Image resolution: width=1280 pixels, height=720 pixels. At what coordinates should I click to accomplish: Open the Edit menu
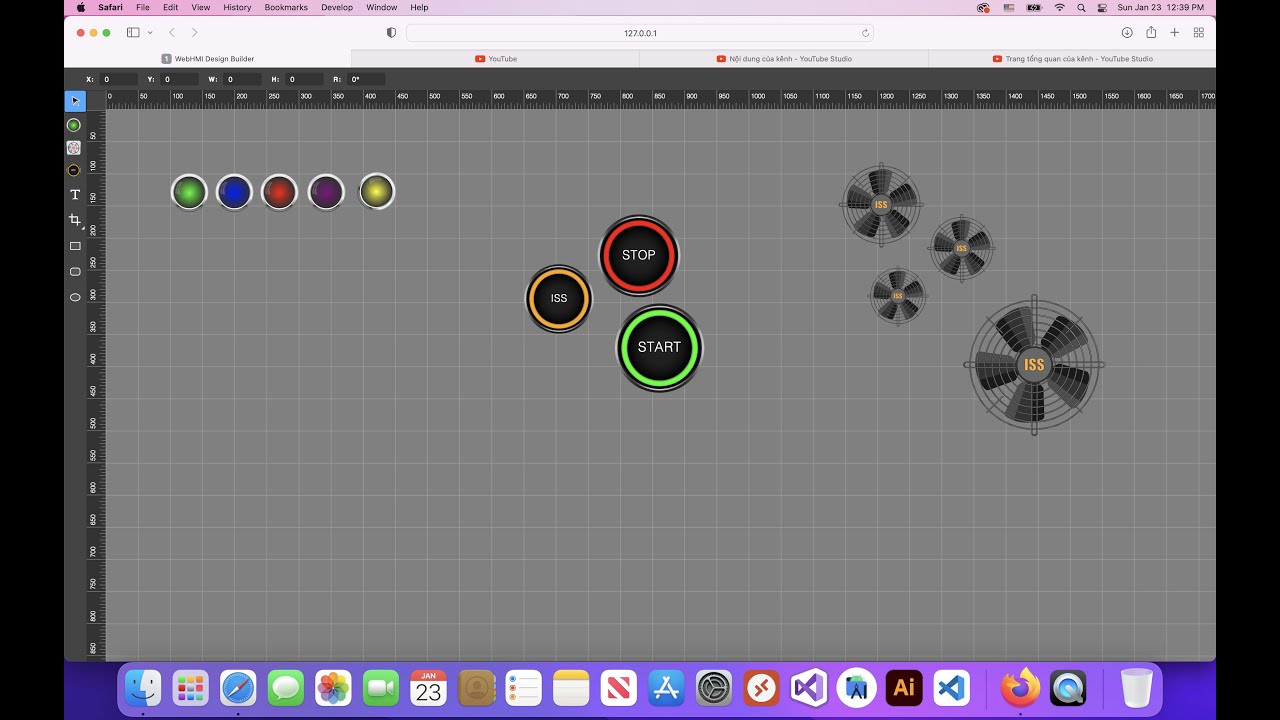click(171, 7)
